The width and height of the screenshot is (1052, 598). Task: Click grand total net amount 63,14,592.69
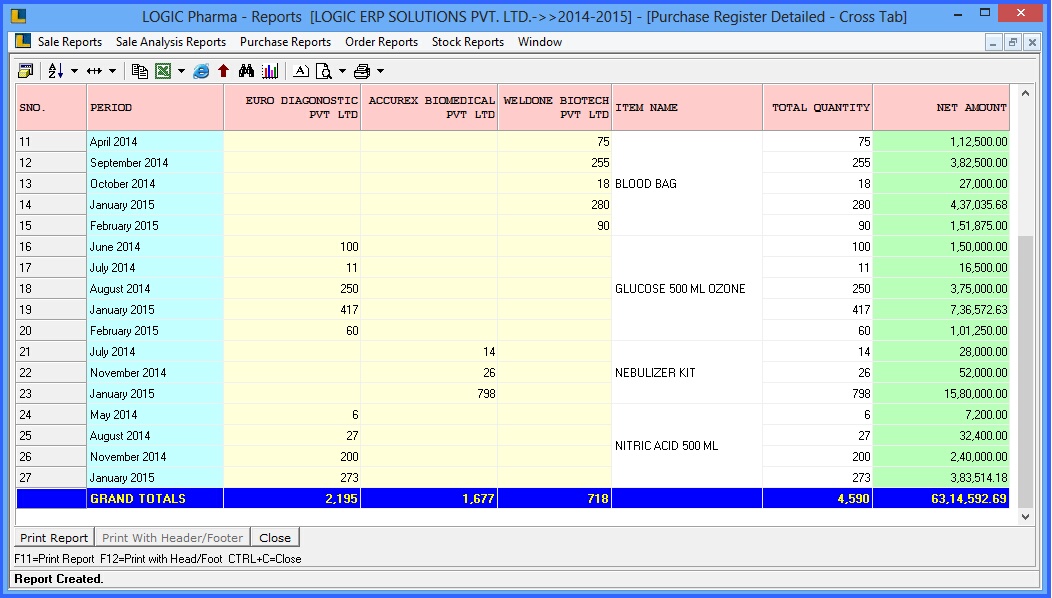pyautogui.click(x=941, y=498)
